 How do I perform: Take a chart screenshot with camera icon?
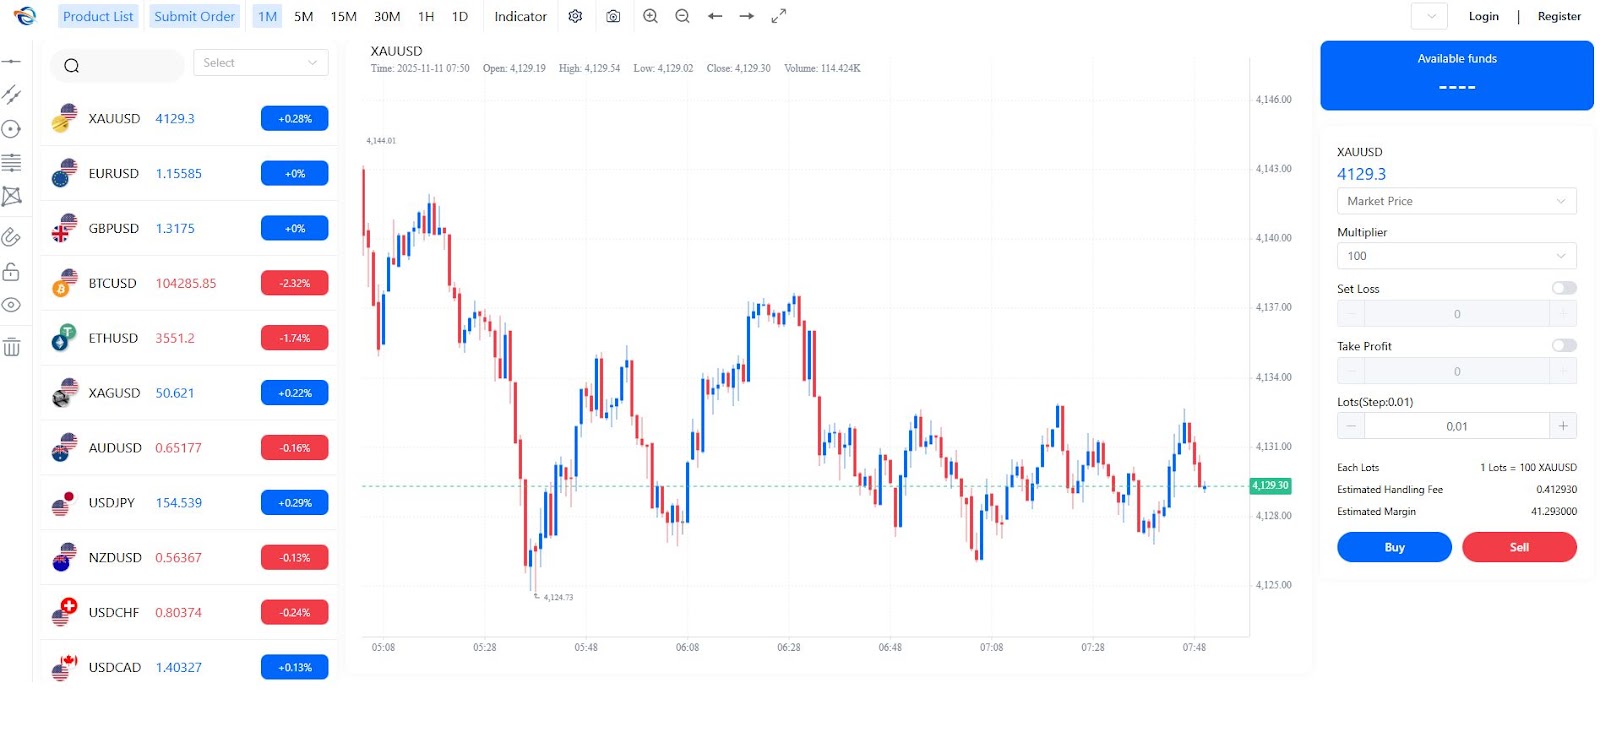(613, 16)
